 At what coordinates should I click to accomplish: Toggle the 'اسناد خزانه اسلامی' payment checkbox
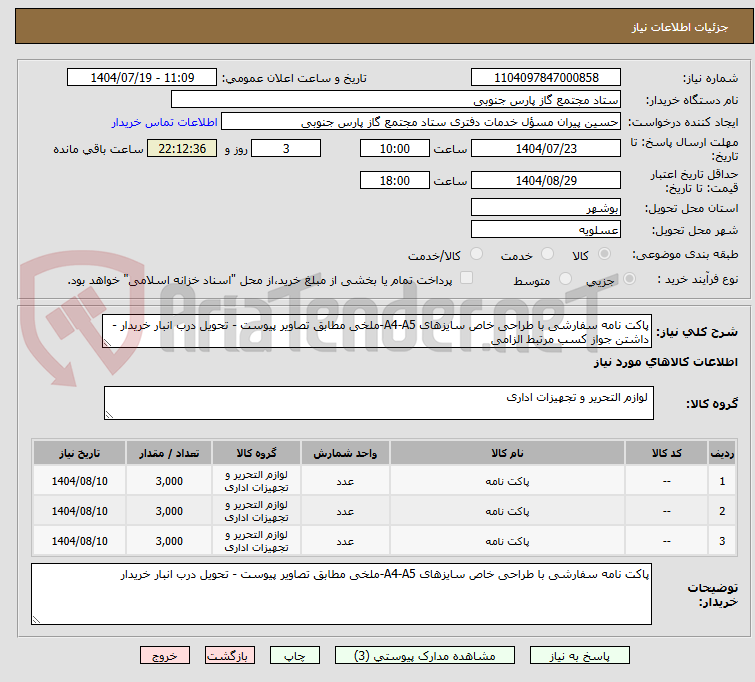[x=466, y=279]
